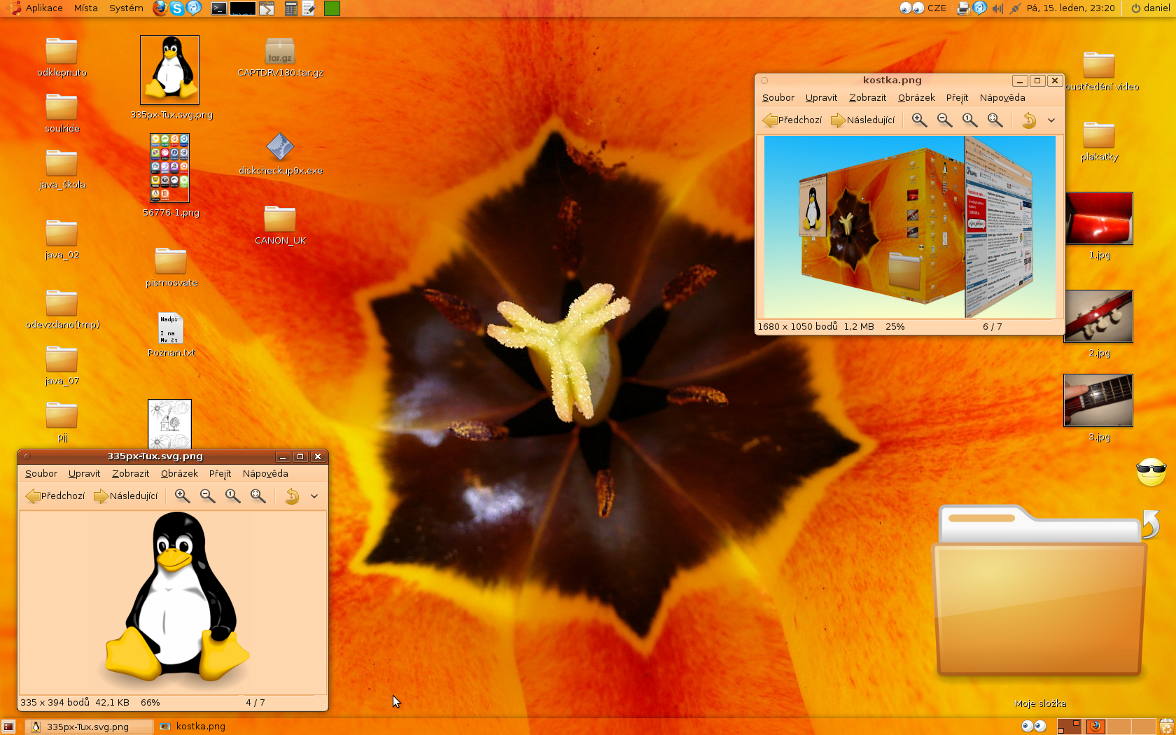This screenshot has width=1176, height=735.
Task: Select the java_škola folder
Action: pyautogui.click(x=62, y=169)
